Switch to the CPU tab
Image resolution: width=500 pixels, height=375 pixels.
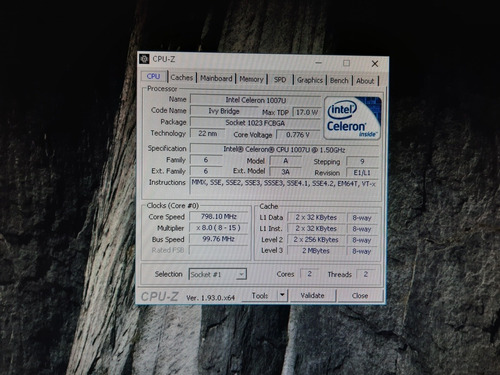click(x=153, y=76)
